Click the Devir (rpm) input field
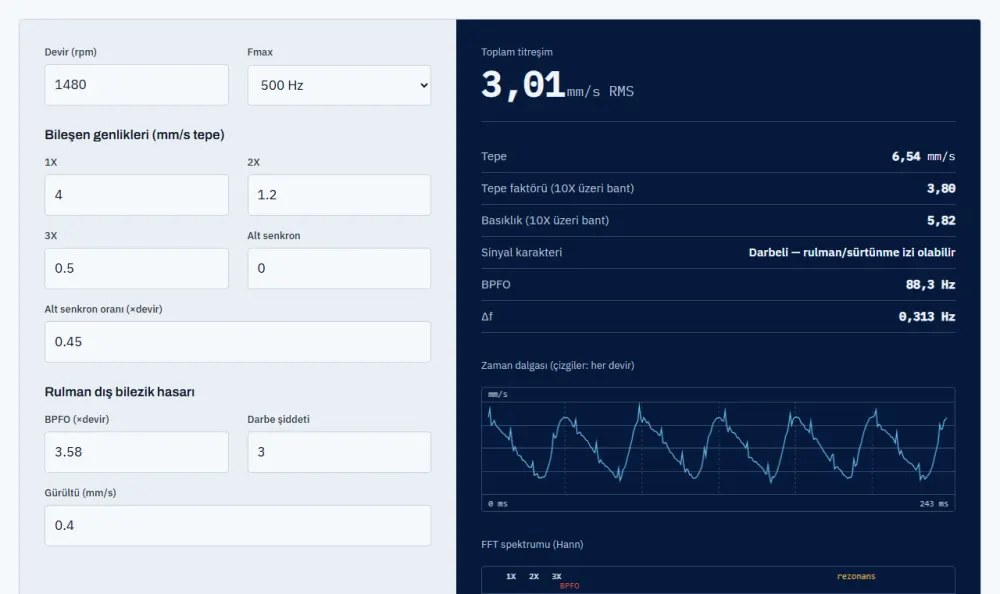 [136, 85]
